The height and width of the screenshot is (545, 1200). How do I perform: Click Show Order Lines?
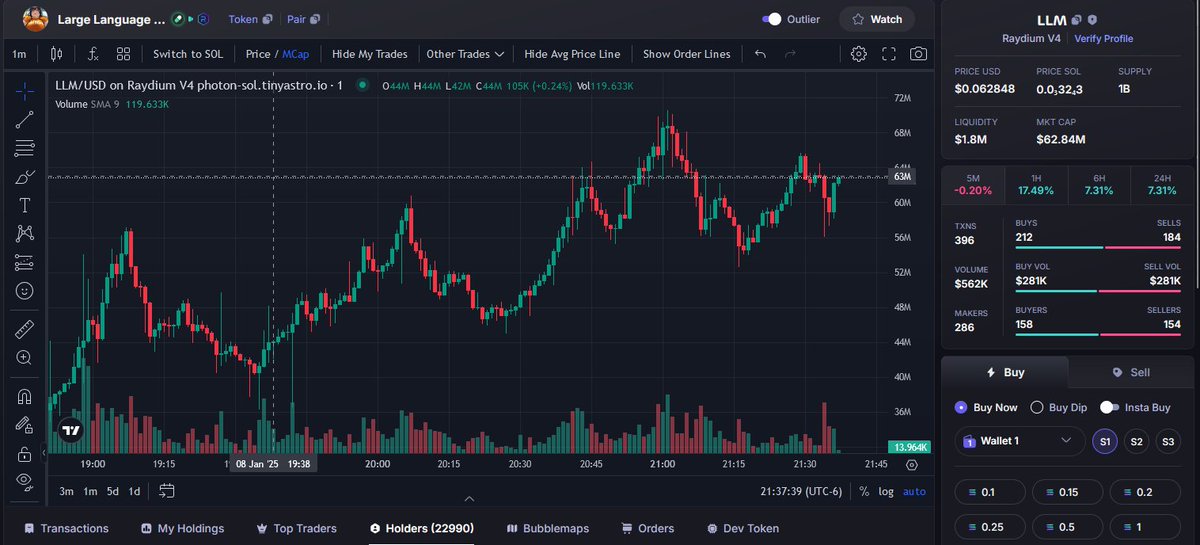[687, 54]
